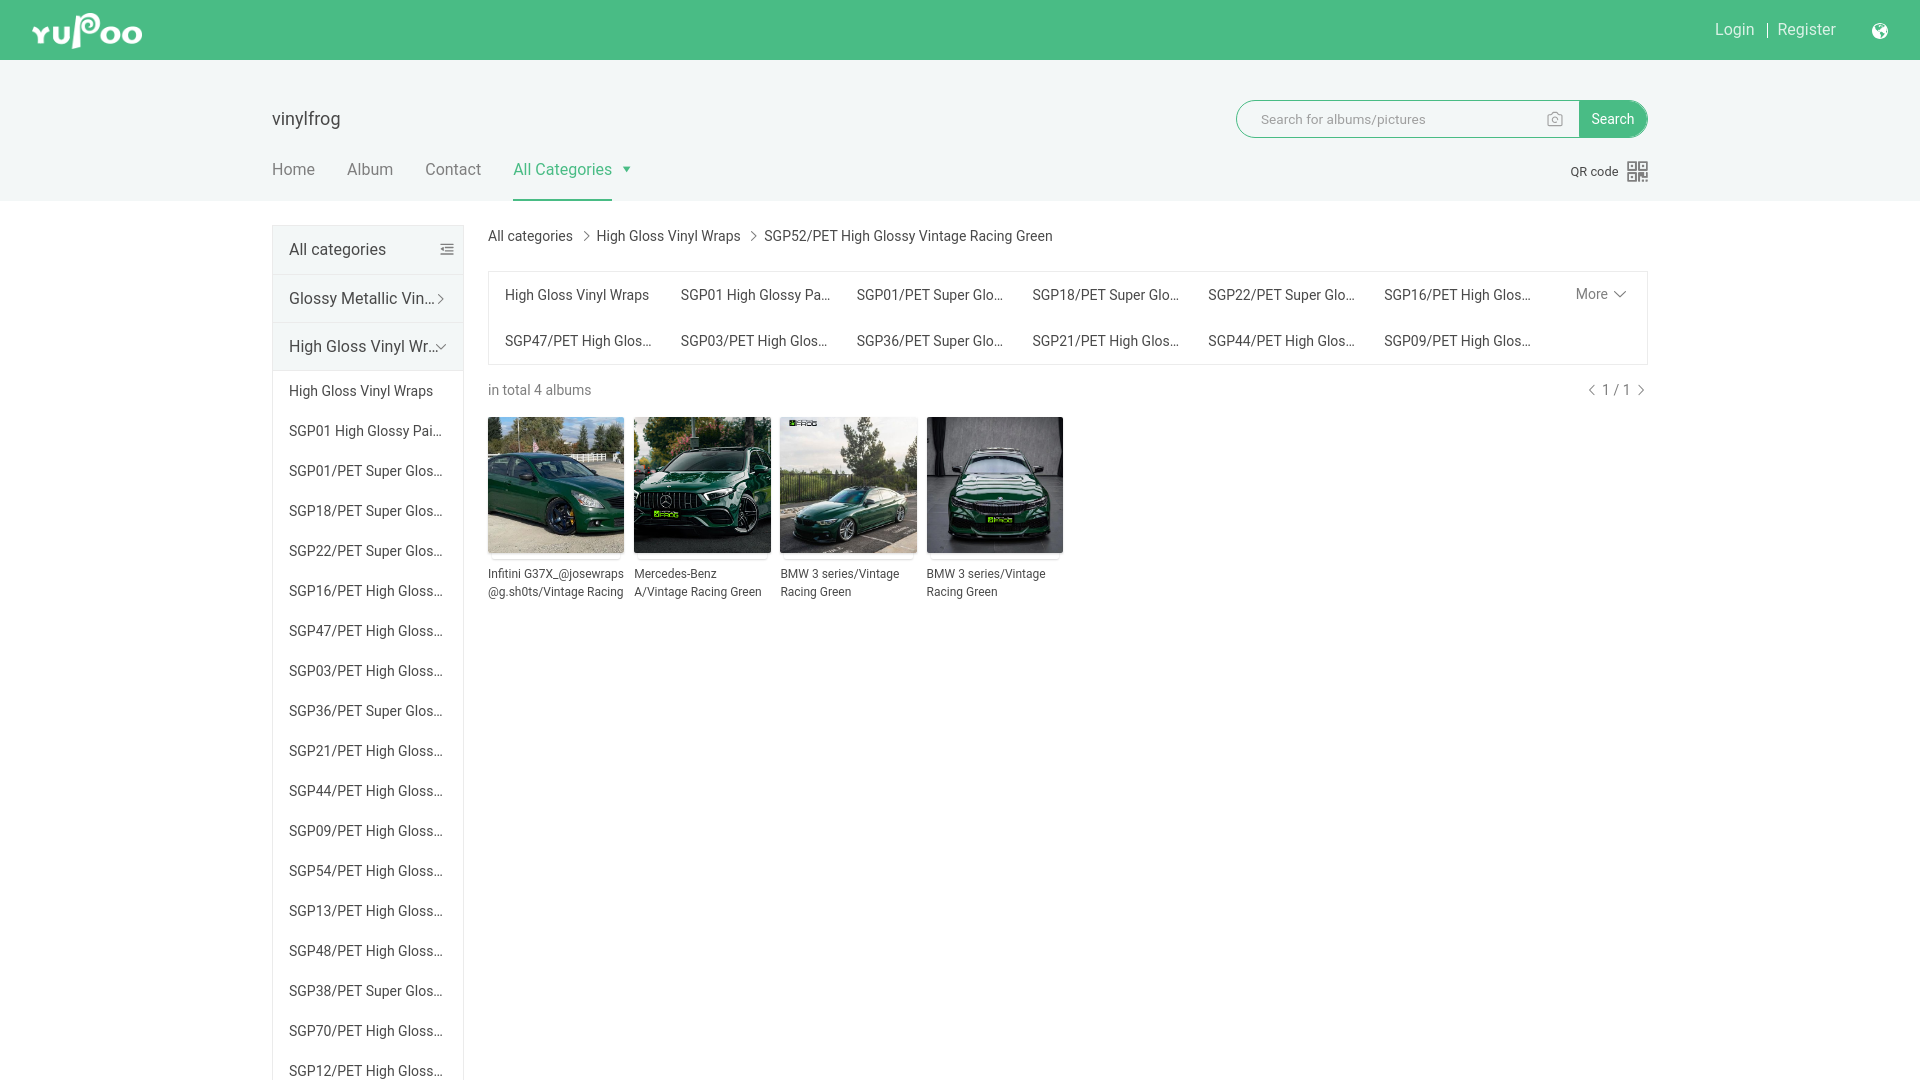
Task: Expand the More categories dropdown
Action: click(x=1601, y=294)
